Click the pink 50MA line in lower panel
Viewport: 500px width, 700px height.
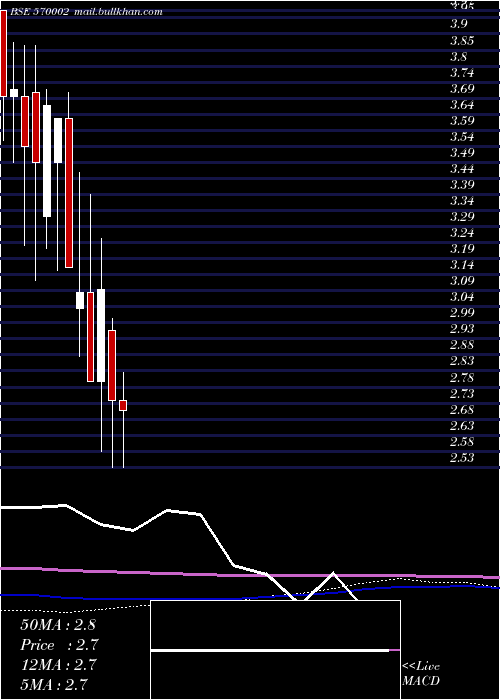click(x=250, y=575)
